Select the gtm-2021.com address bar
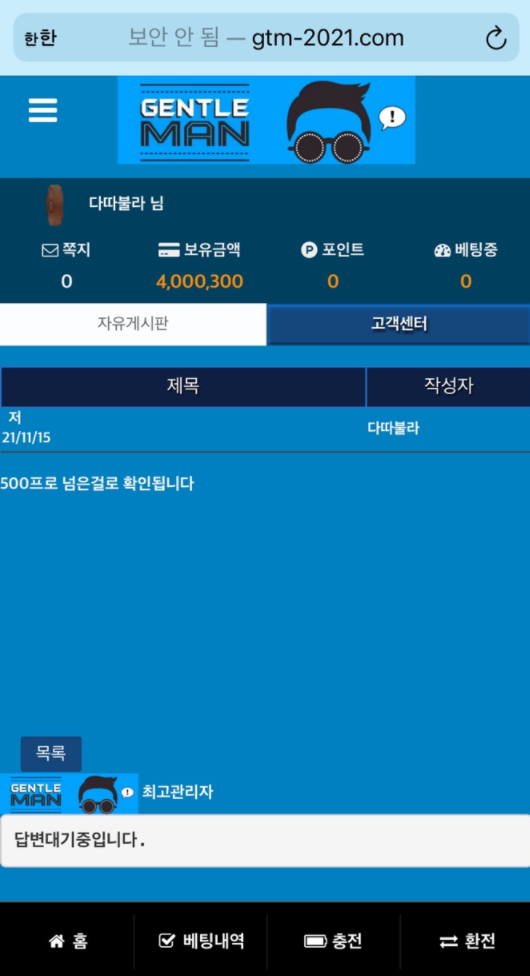The height and width of the screenshot is (976, 530). 266,38
